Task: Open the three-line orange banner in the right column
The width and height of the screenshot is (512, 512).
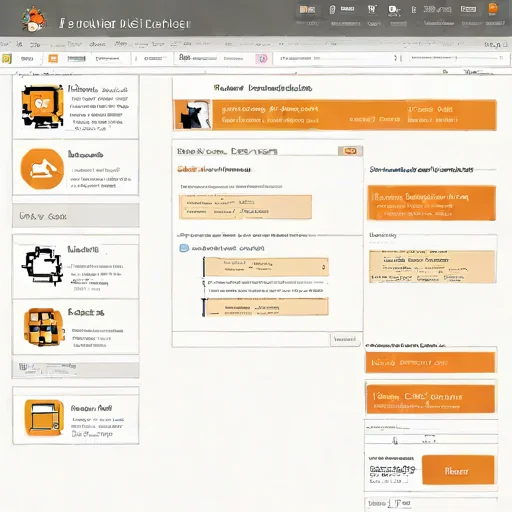Action: [432, 203]
